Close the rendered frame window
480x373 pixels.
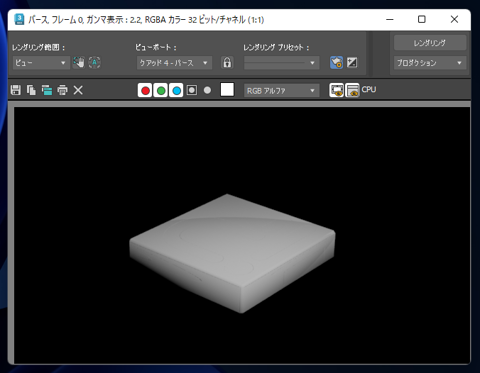coord(454,19)
